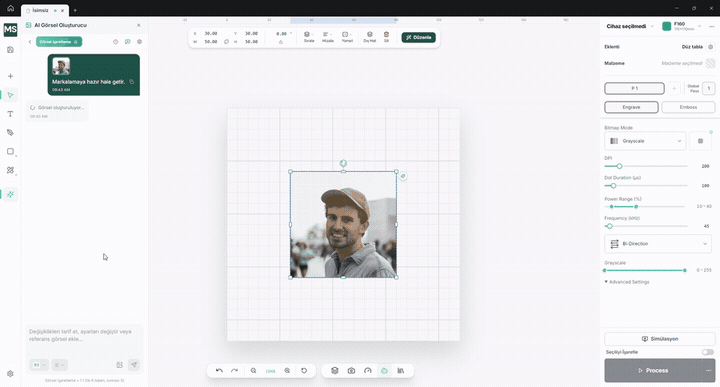The height and width of the screenshot is (387, 720).
Task: Open Düz tabla attachment settings gear
Action: (710, 47)
